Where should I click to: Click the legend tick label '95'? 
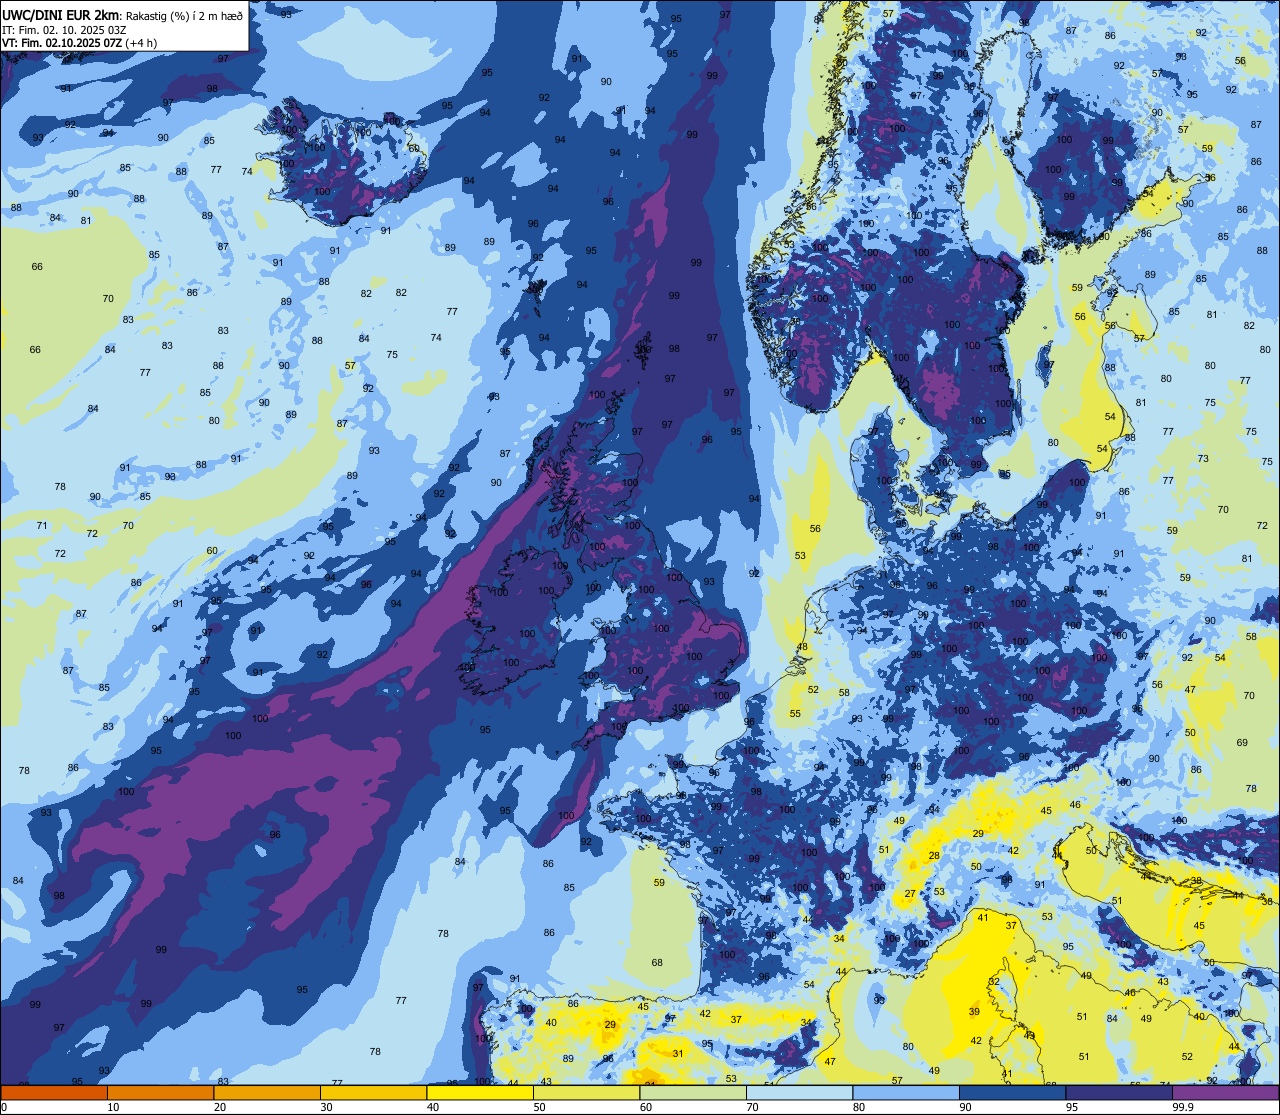(1072, 1107)
